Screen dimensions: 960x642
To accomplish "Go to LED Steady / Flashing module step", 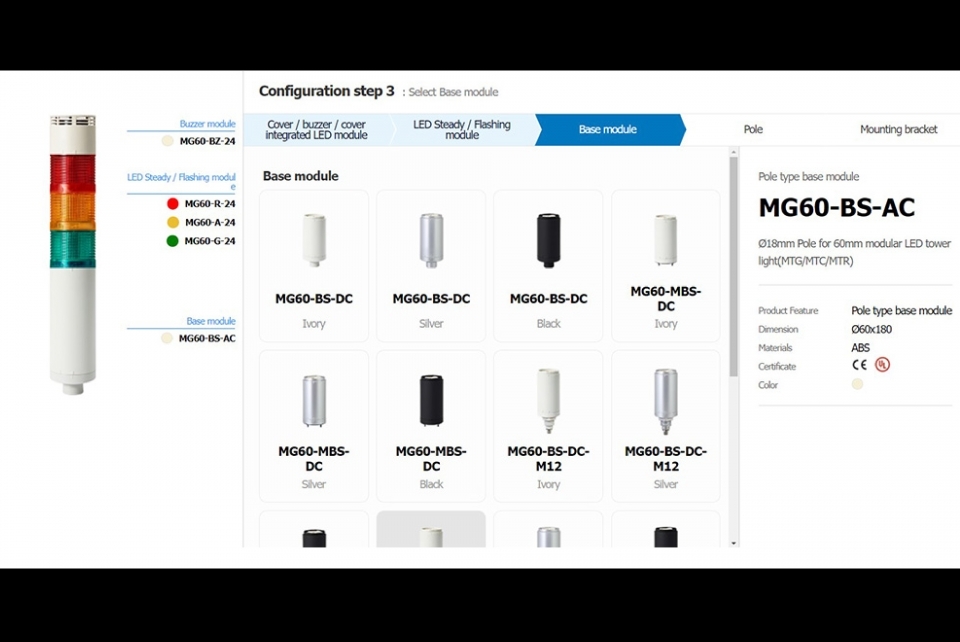I will point(462,130).
